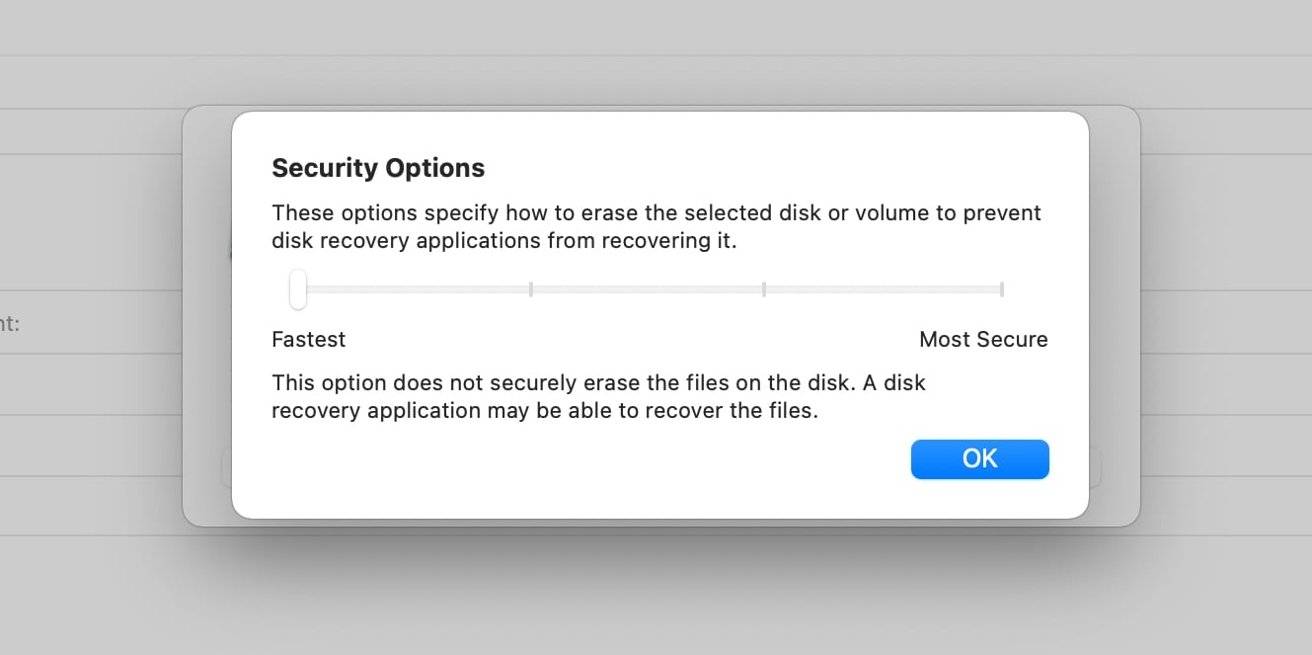Click the Fastest label
This screenshot has width=1312, height=655.
[x=308, y=339]
